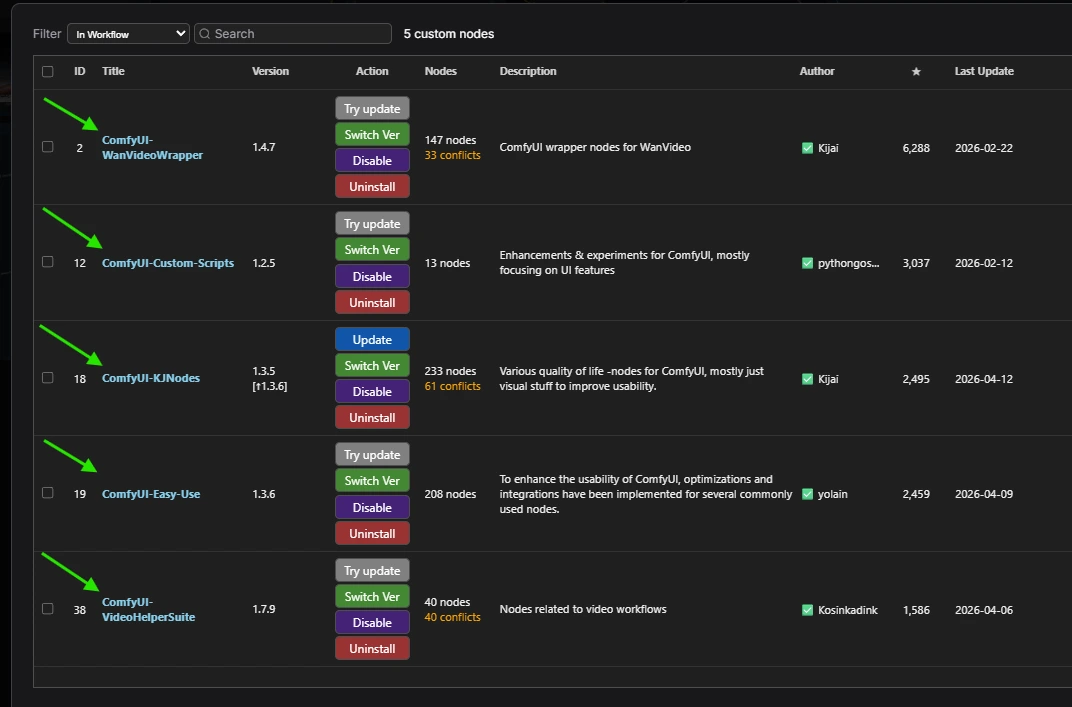Click the verified checkmark icon beside pythongos
This screenshot has width=1072, height=707.
[x=807, y=263]
